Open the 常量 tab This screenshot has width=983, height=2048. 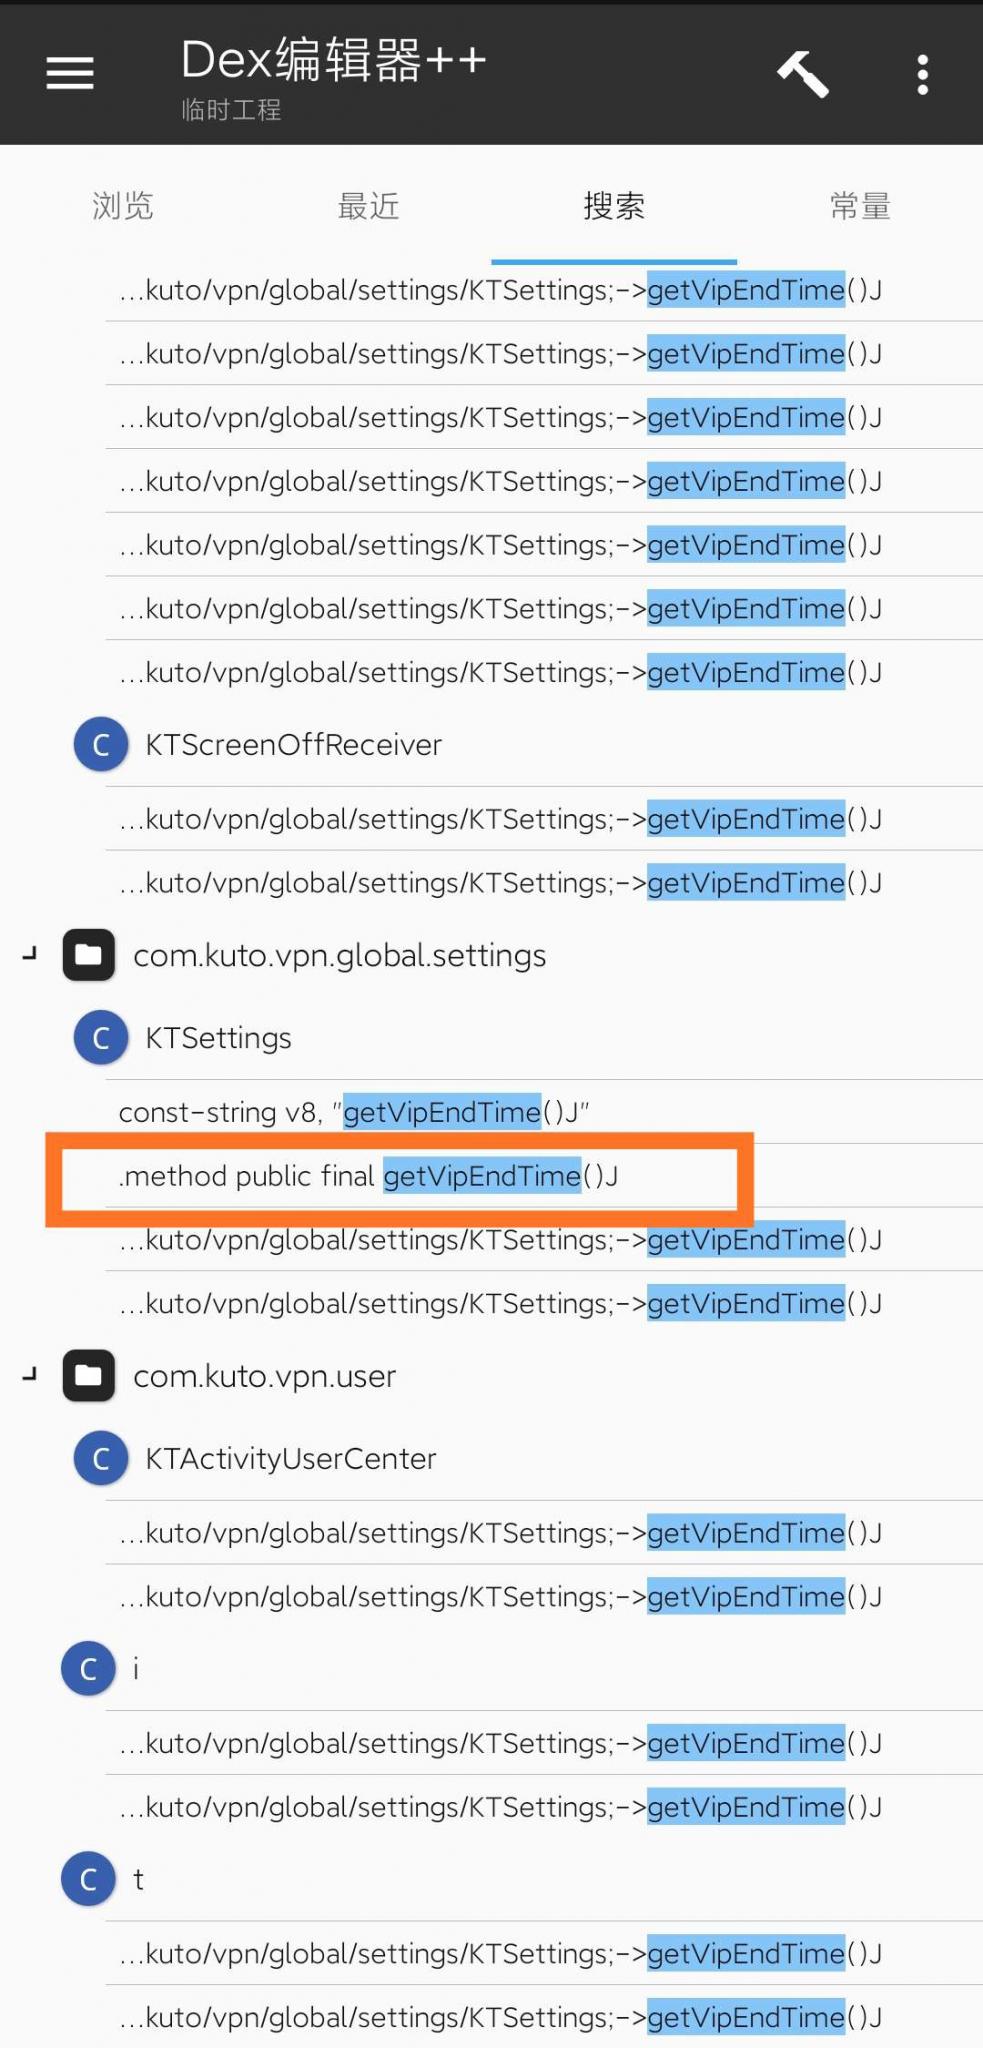[860, 206]
